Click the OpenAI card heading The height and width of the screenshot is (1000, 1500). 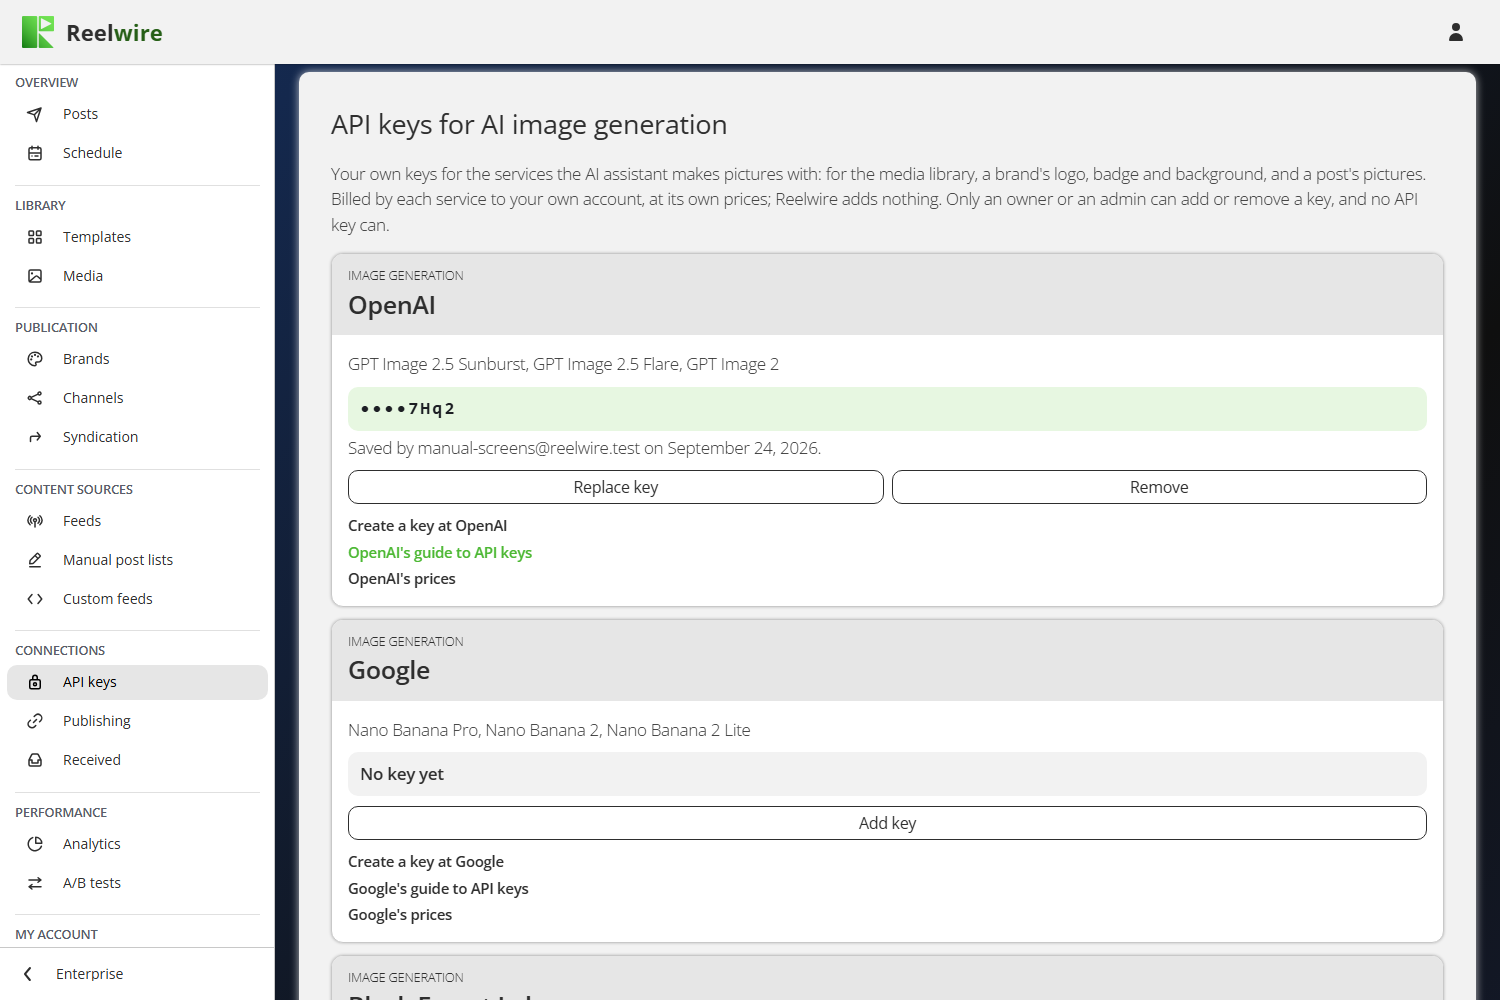click(392, 306)
